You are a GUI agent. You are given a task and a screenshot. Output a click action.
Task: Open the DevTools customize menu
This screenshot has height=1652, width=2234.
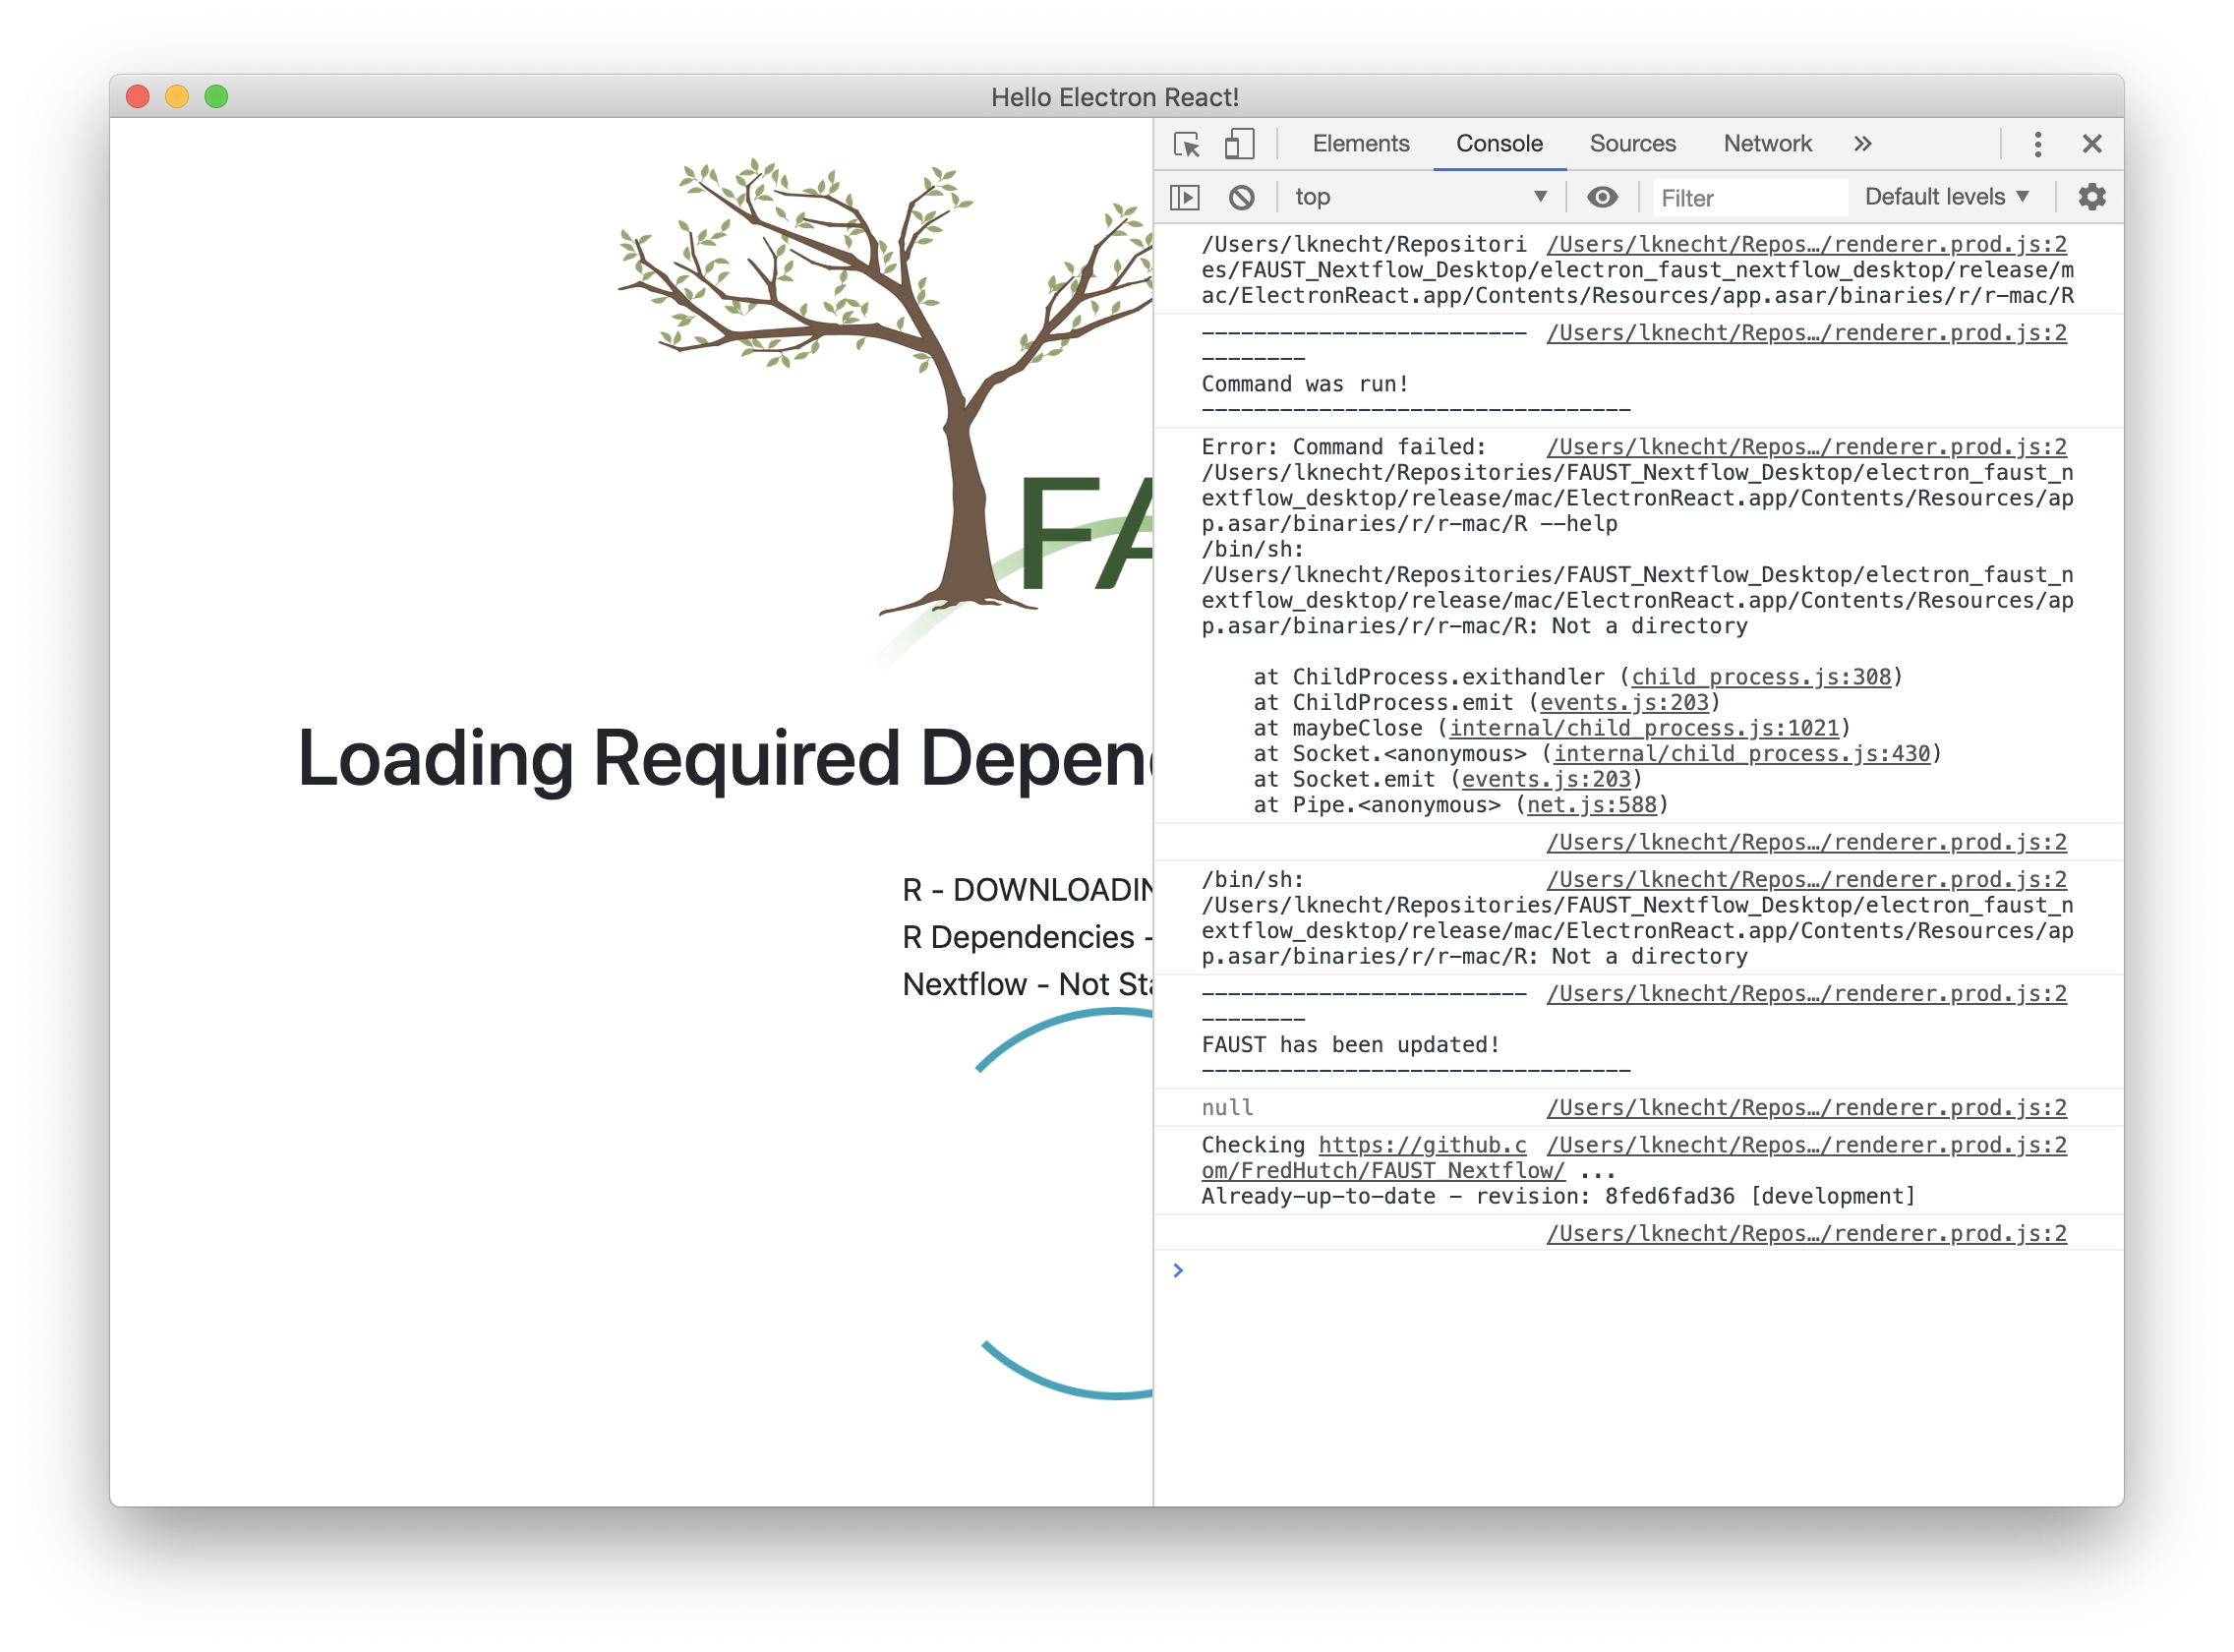tap(2037, 144)
